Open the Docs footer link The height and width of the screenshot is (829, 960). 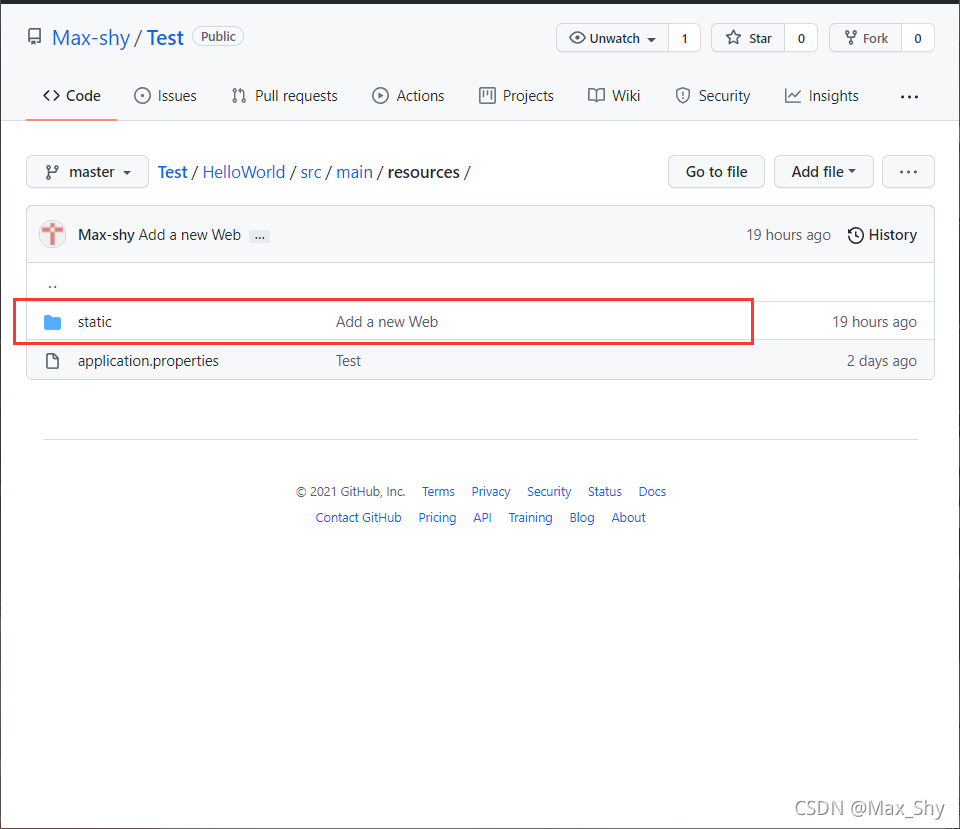[652, 492]
